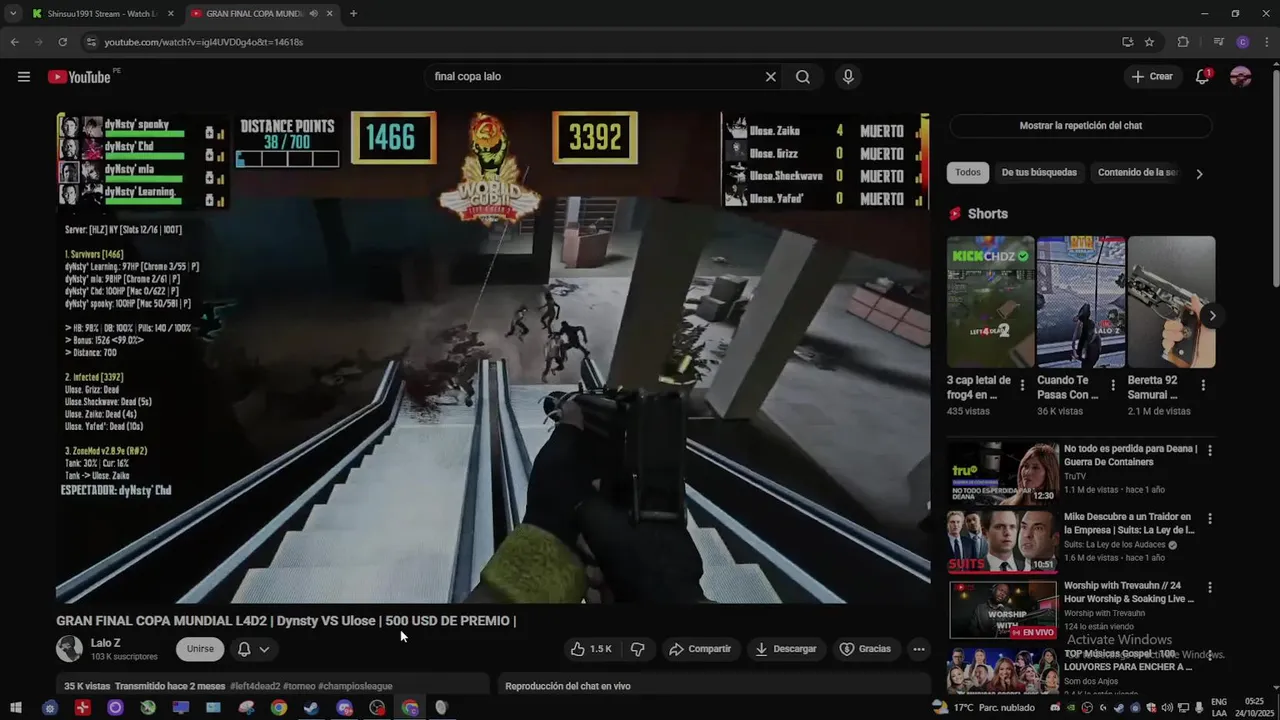Select the Todos filter chip

968,173
